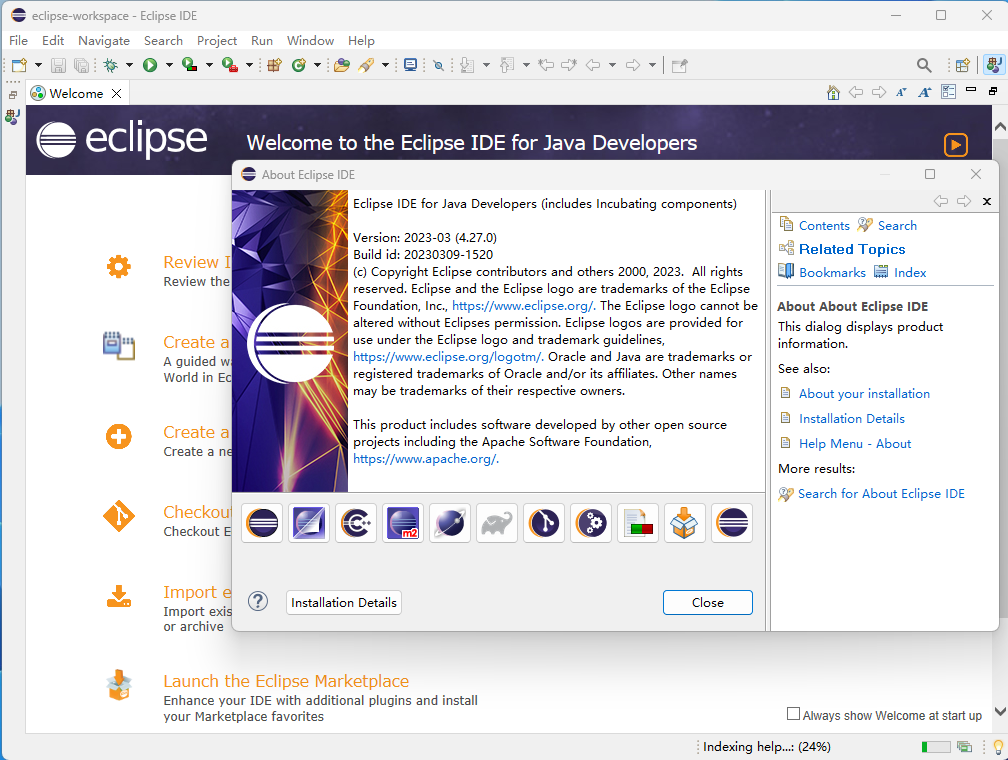
Task: Expand the Next Annotation dropdown arrow
Action: (x=486, y=65)
